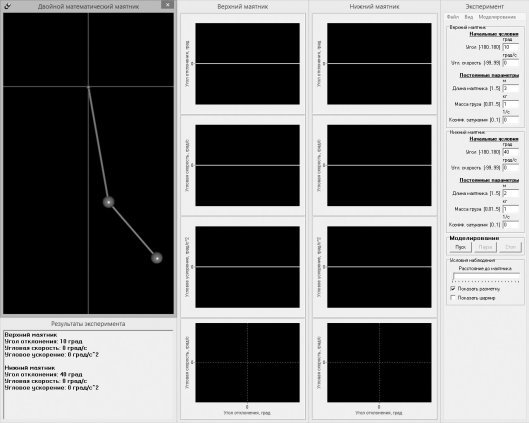Close the Двойной математический маятник window
Screen dimensions: 529x423
point(167,5)
